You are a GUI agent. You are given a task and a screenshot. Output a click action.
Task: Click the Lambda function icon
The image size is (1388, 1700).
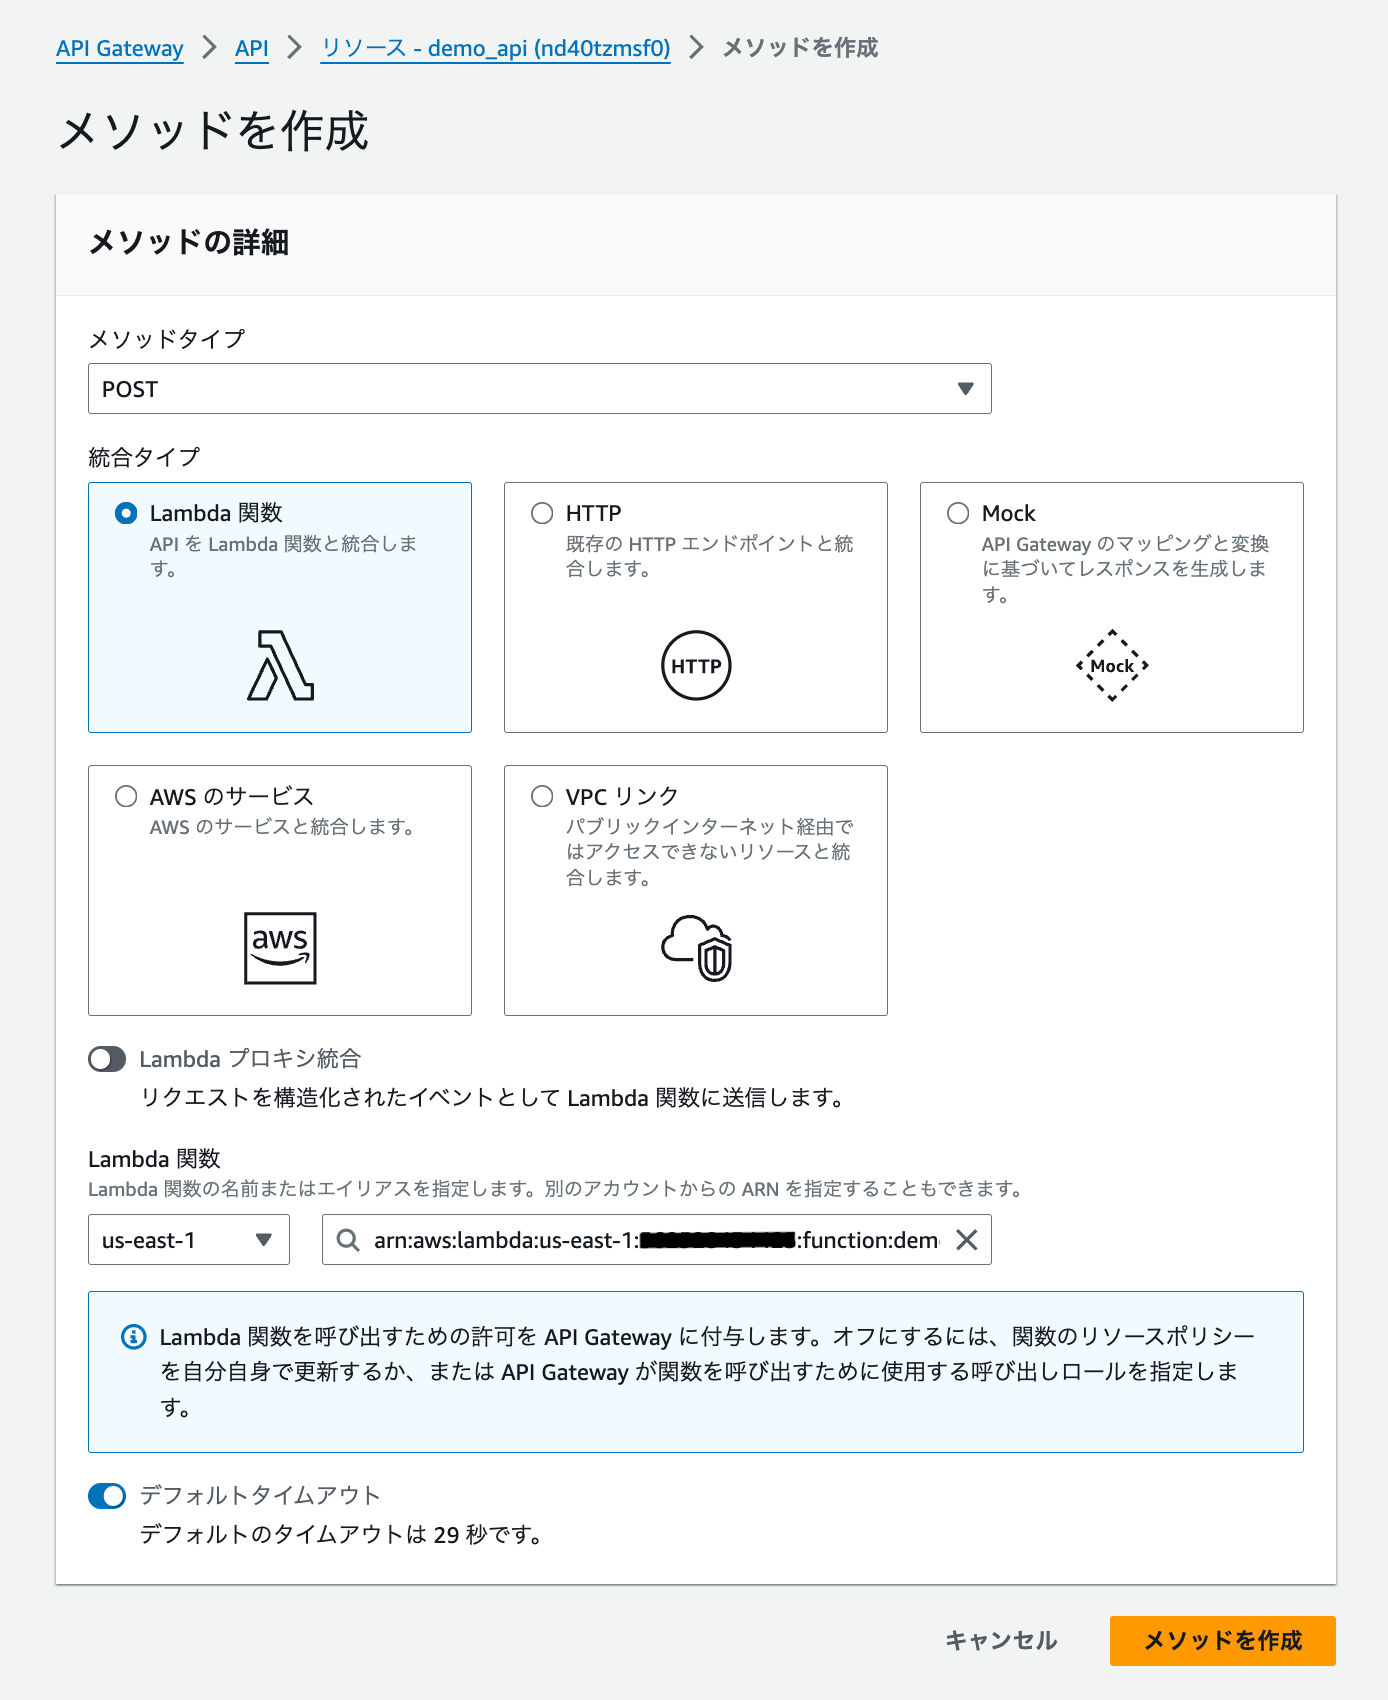pyautogui.click(x=281, y=665)
